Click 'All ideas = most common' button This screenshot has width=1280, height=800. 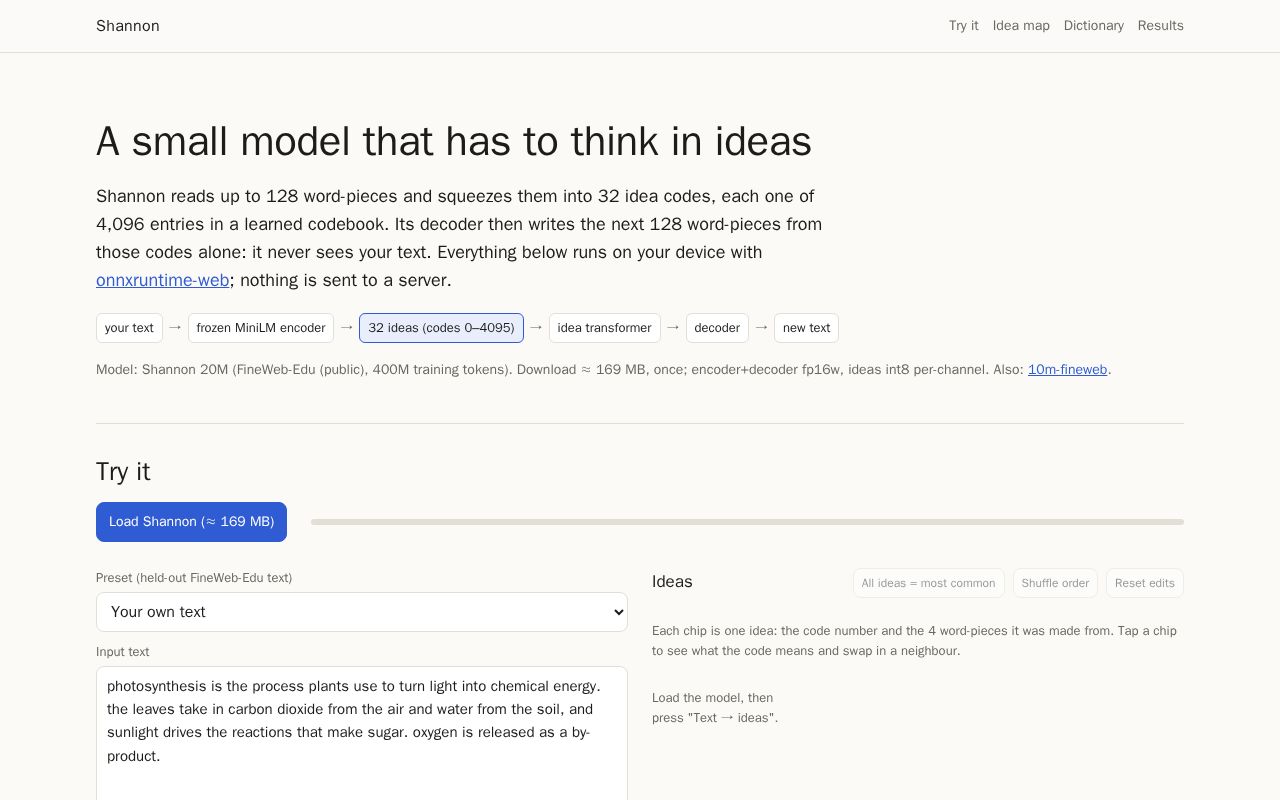point(929,583)
